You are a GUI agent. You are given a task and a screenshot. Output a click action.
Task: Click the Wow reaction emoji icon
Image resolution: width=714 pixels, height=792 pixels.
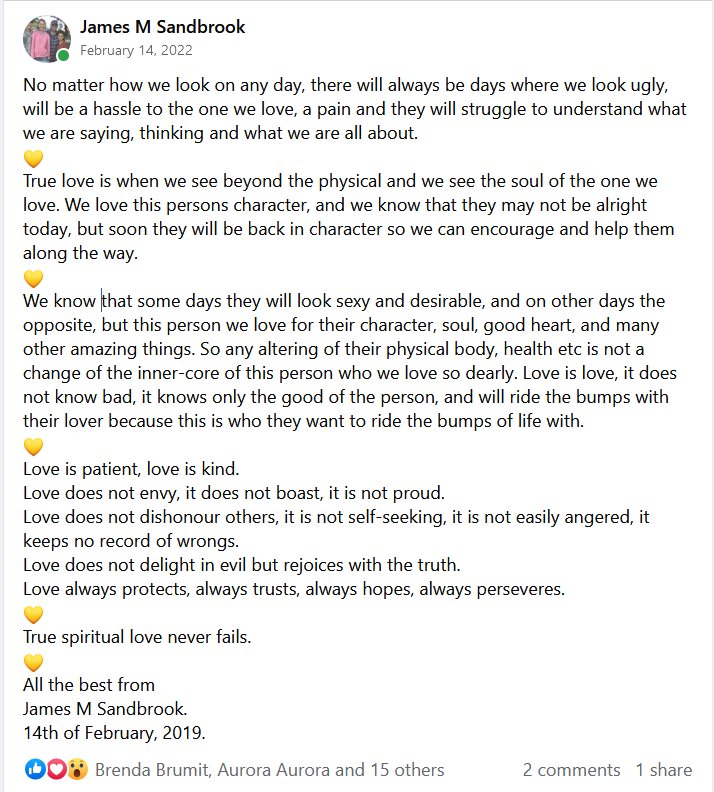click(x=76, y=769)
